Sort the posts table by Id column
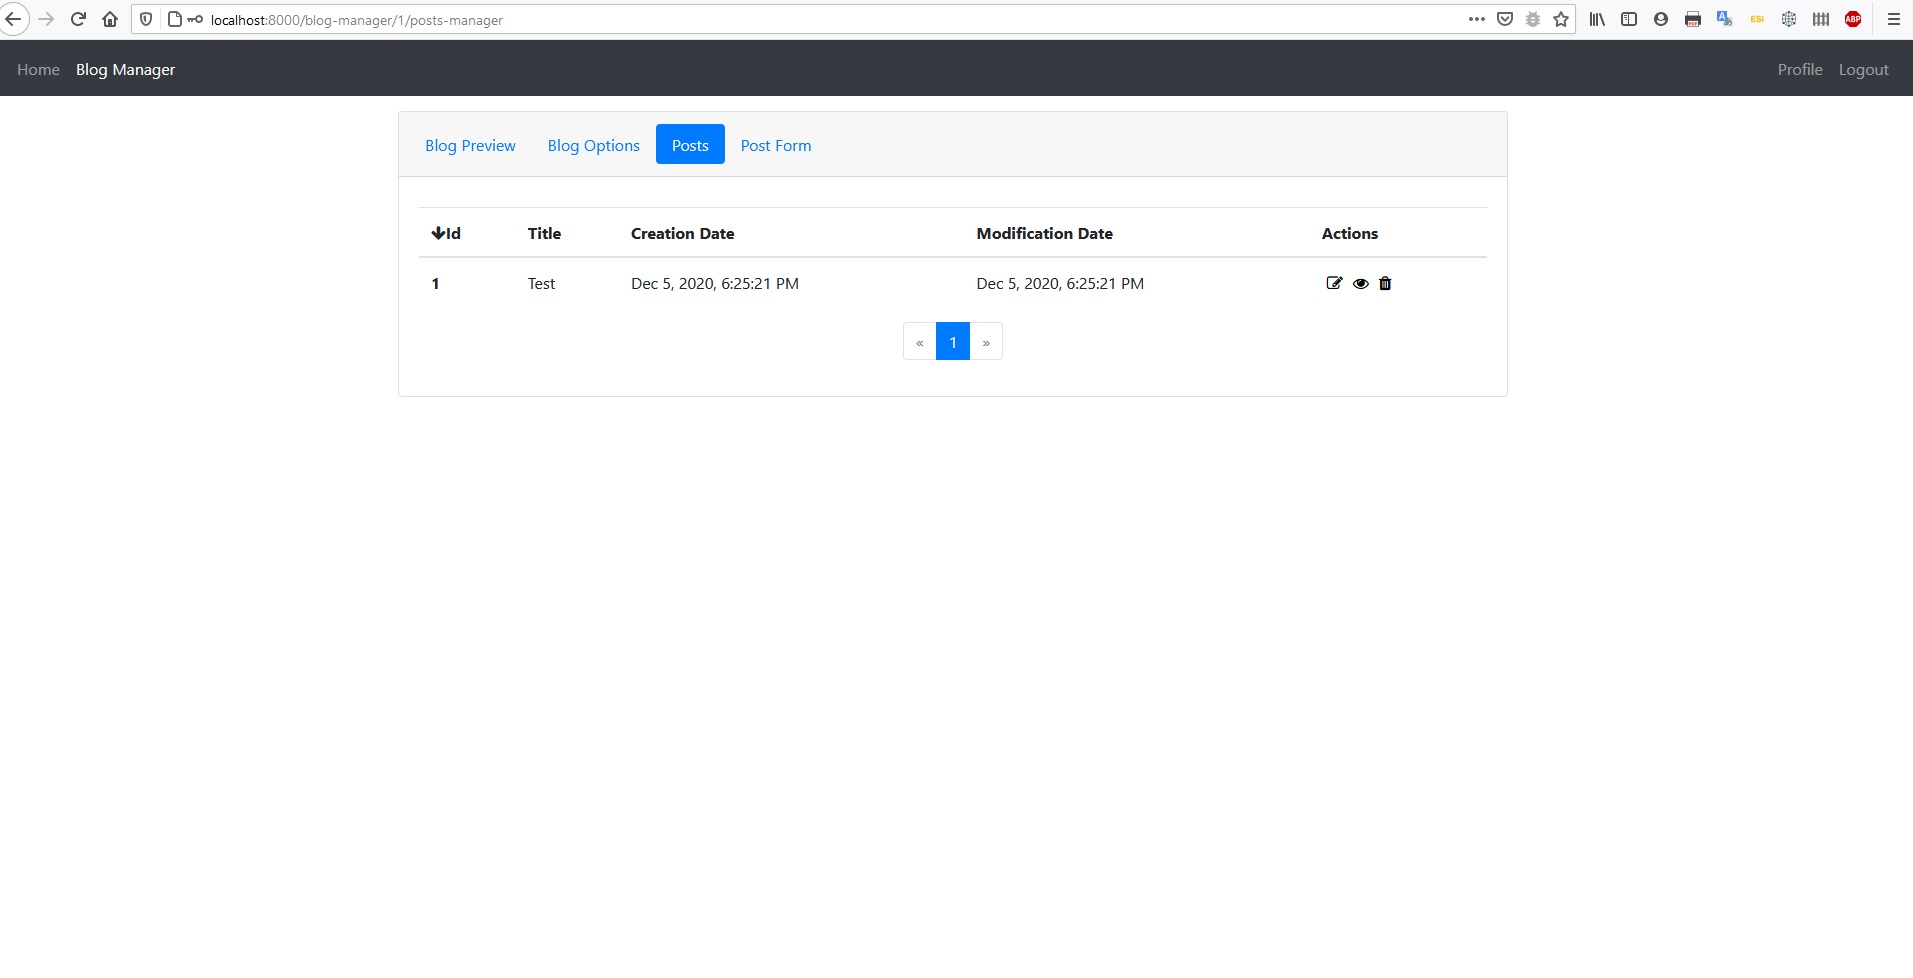Viewport: 1913px width, 978px height. coord(446,233)
